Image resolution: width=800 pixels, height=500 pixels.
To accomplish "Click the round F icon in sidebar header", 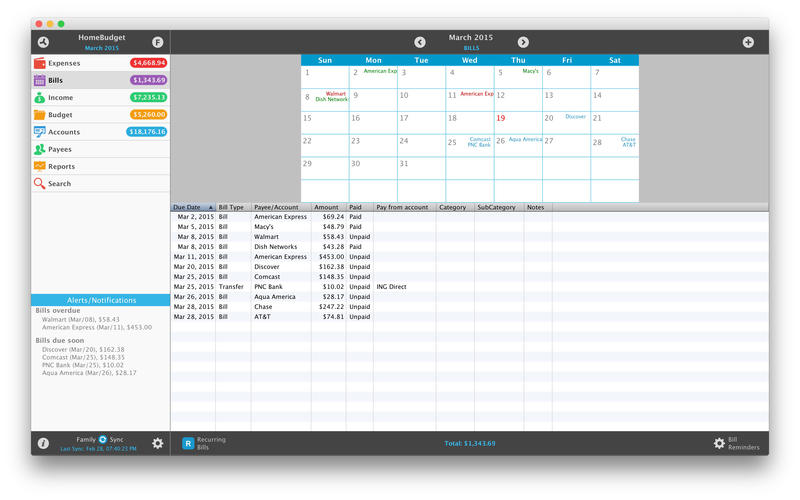I will pos(157,42).
